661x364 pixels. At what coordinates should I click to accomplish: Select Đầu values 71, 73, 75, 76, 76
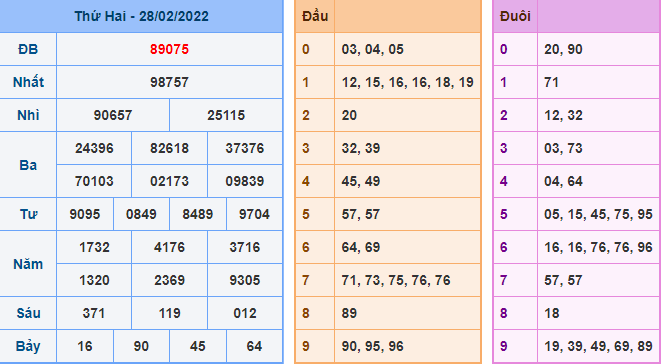pyautogui.click(x=396, y=280)
